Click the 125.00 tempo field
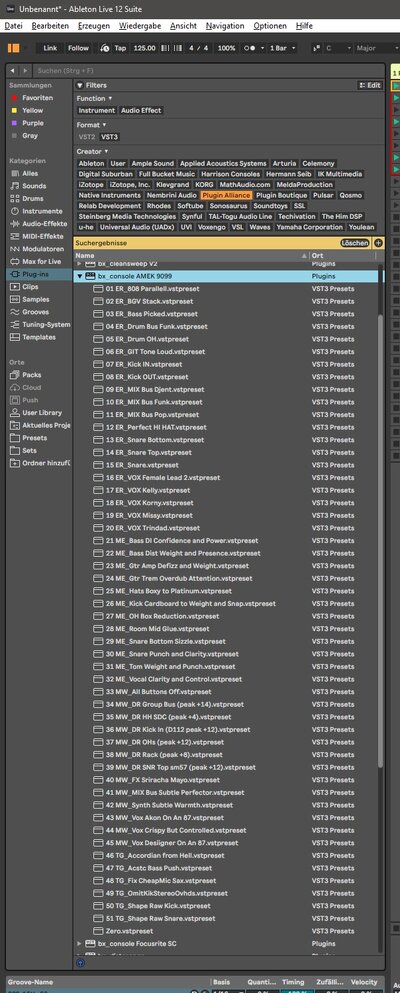400x993 pixels. pyautogui.click(x=144, y=48)
